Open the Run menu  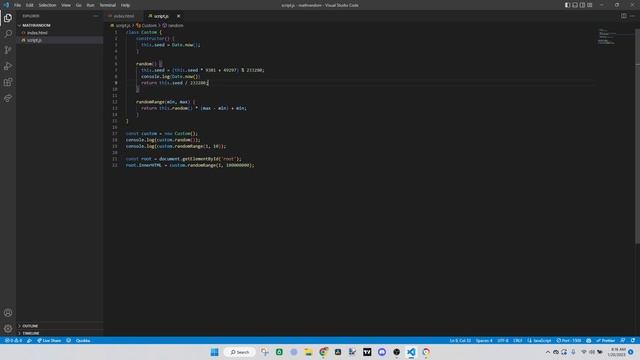click(x=90, y=5)
